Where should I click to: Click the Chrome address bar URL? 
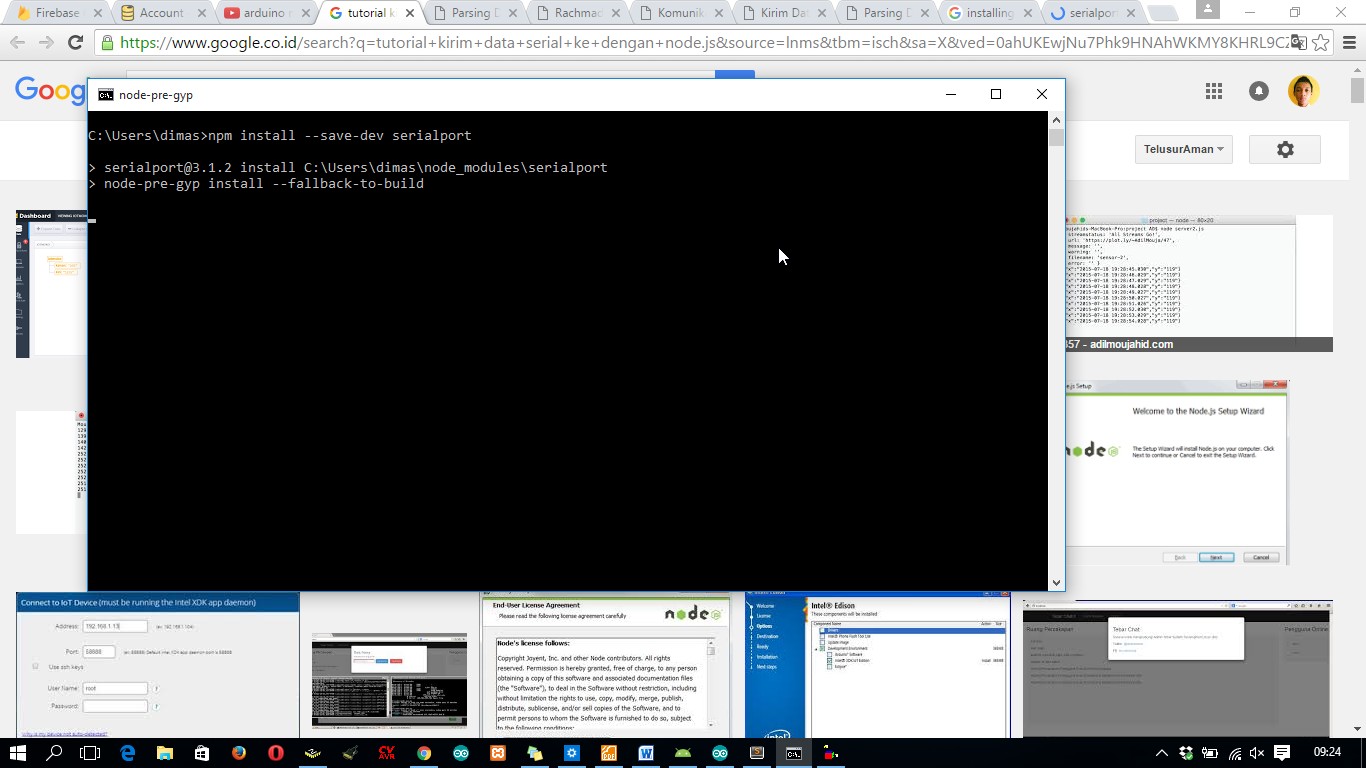(x=702, y=42)
